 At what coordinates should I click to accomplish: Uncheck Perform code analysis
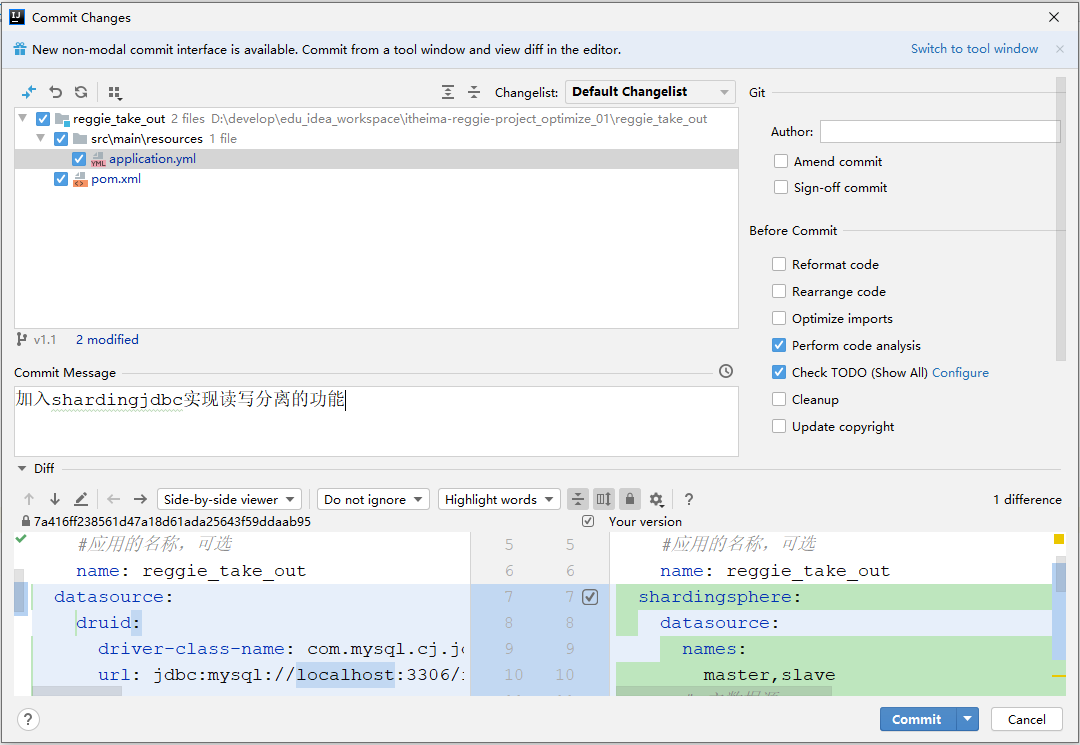pos(779,345)
